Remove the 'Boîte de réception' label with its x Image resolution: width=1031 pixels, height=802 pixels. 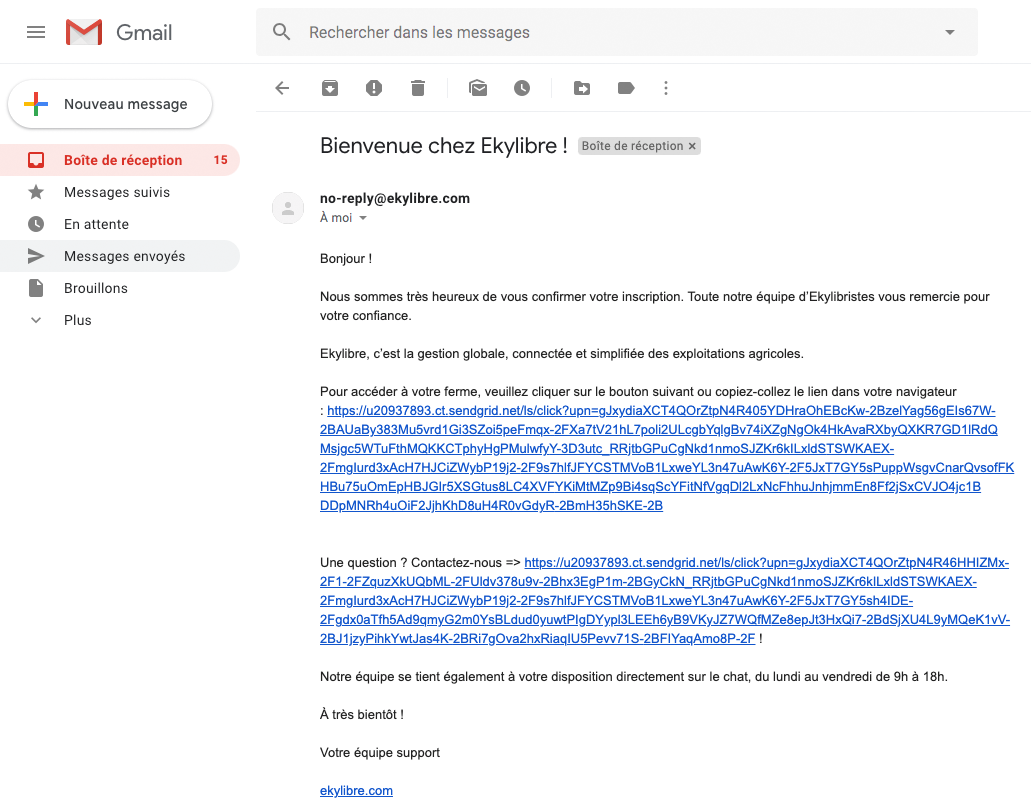tap(692, 146)
